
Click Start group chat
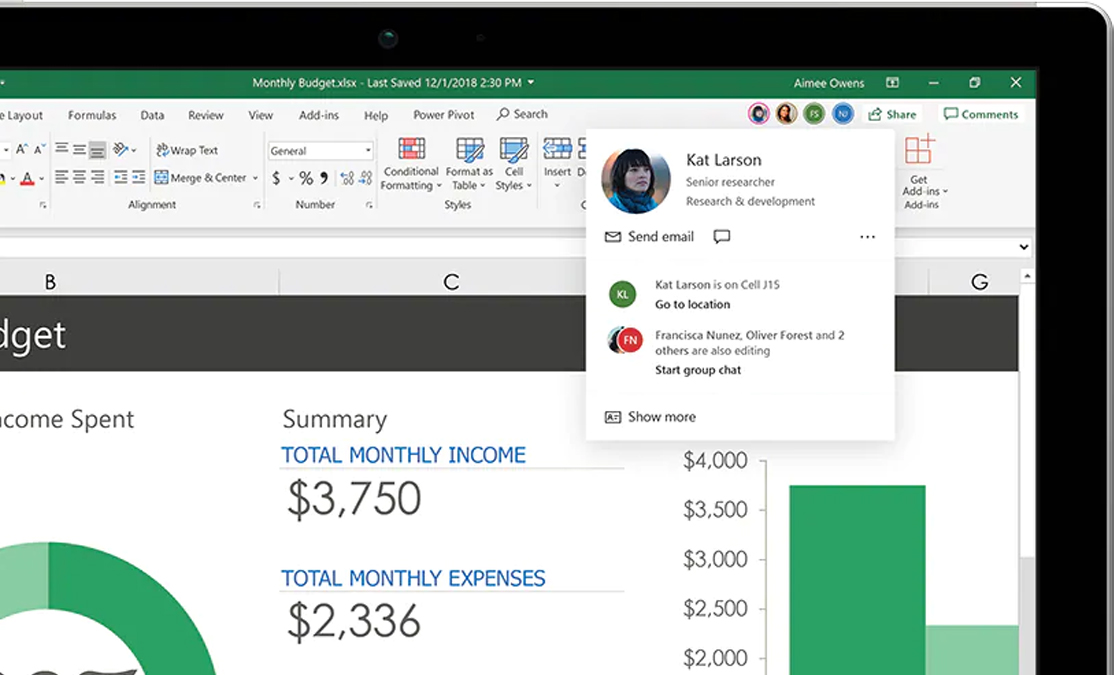[698, 369]
